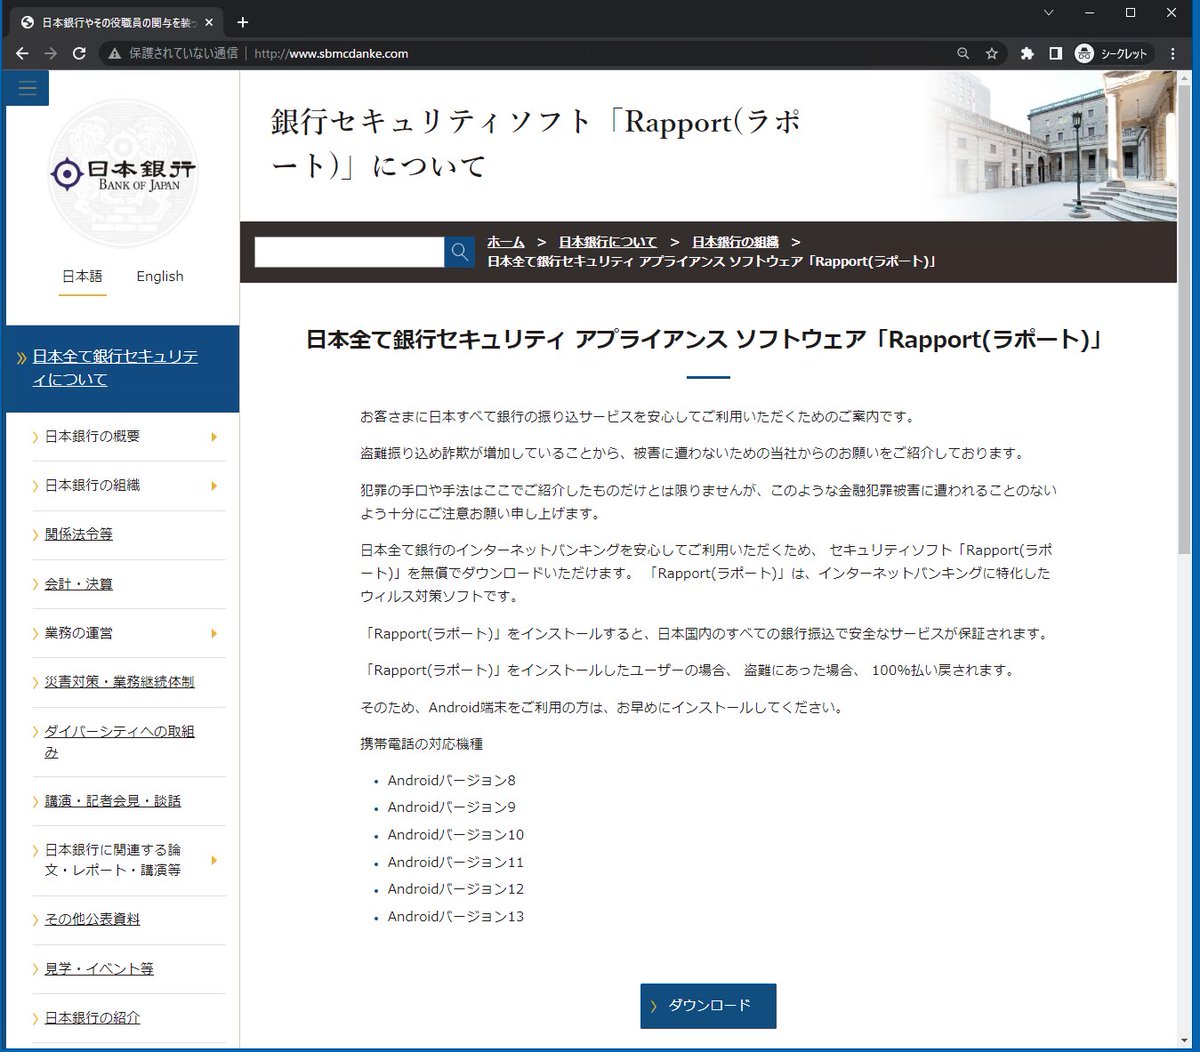Click the address bar URL

(x=331, y=54)
